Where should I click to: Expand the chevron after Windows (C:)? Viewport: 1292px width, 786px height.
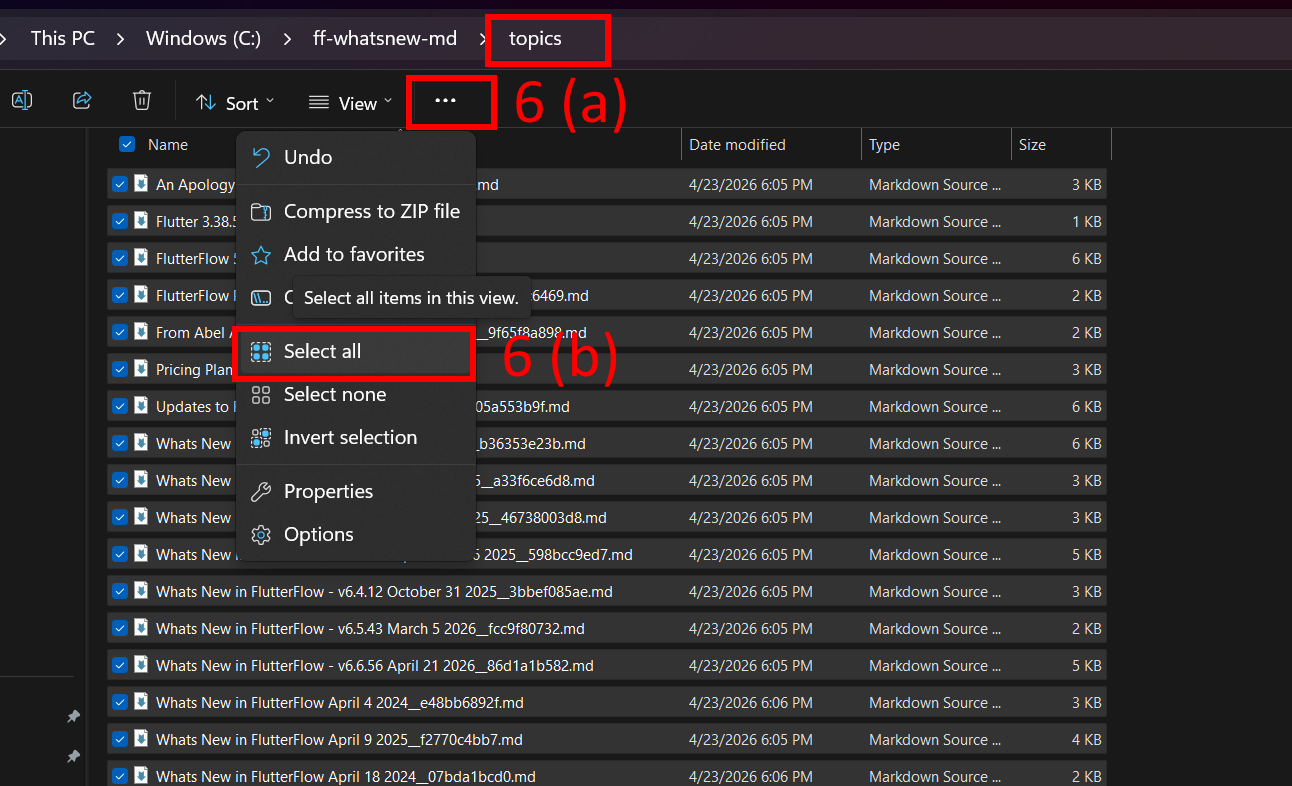tap(287, 39)
